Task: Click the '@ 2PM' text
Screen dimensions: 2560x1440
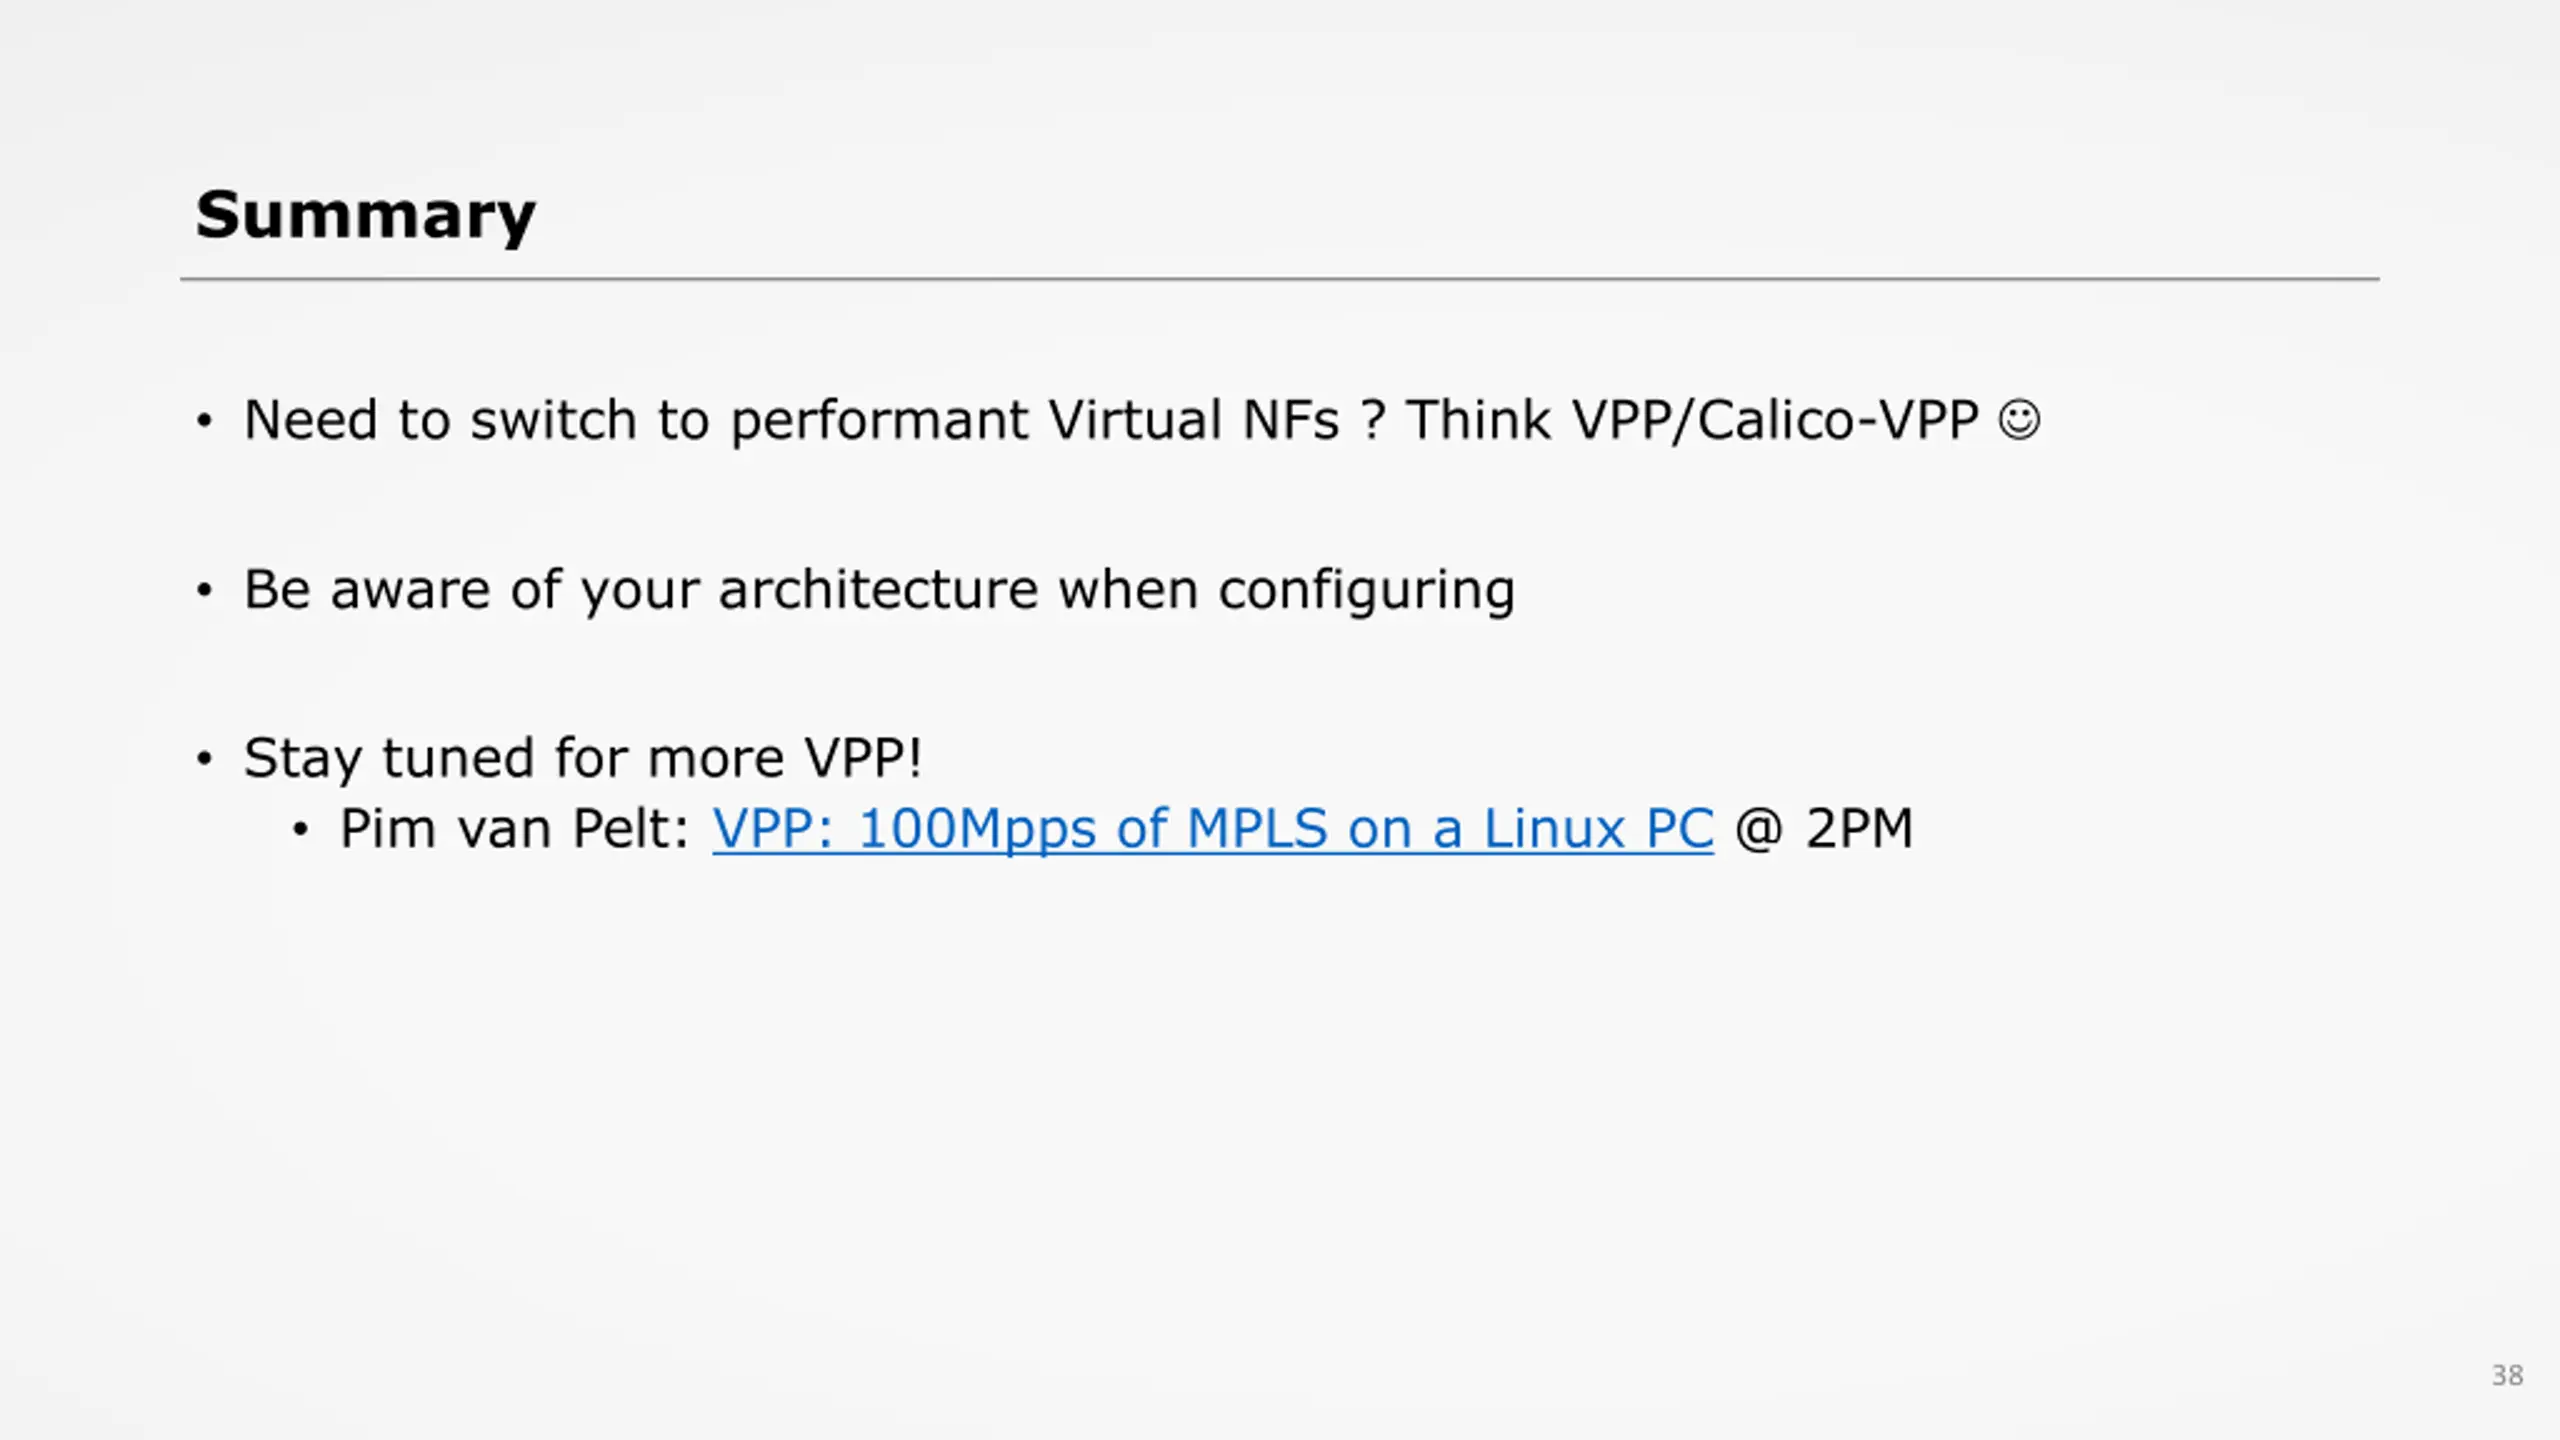Action: pyautogui.click(x=1824, y=829)
